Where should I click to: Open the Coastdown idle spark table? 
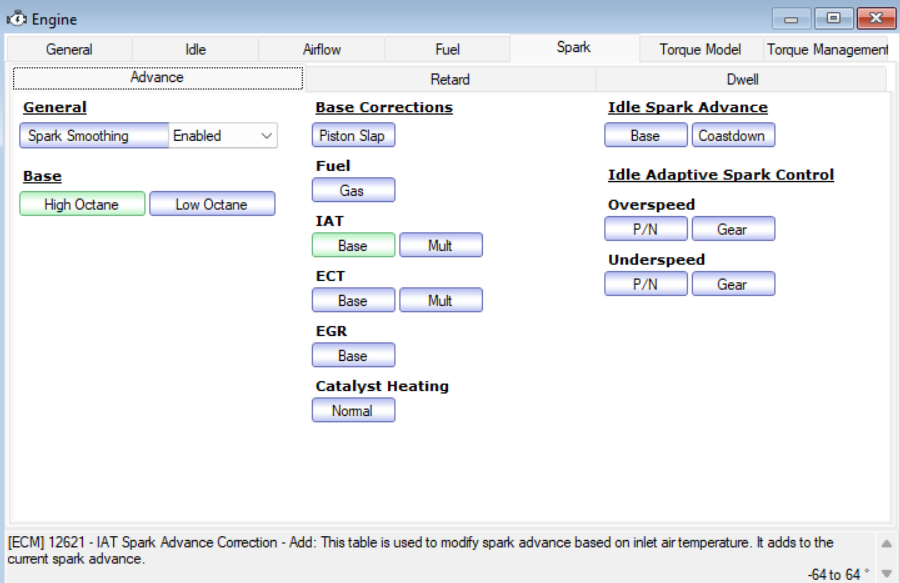pyautogui.click(x=733, y=135)
